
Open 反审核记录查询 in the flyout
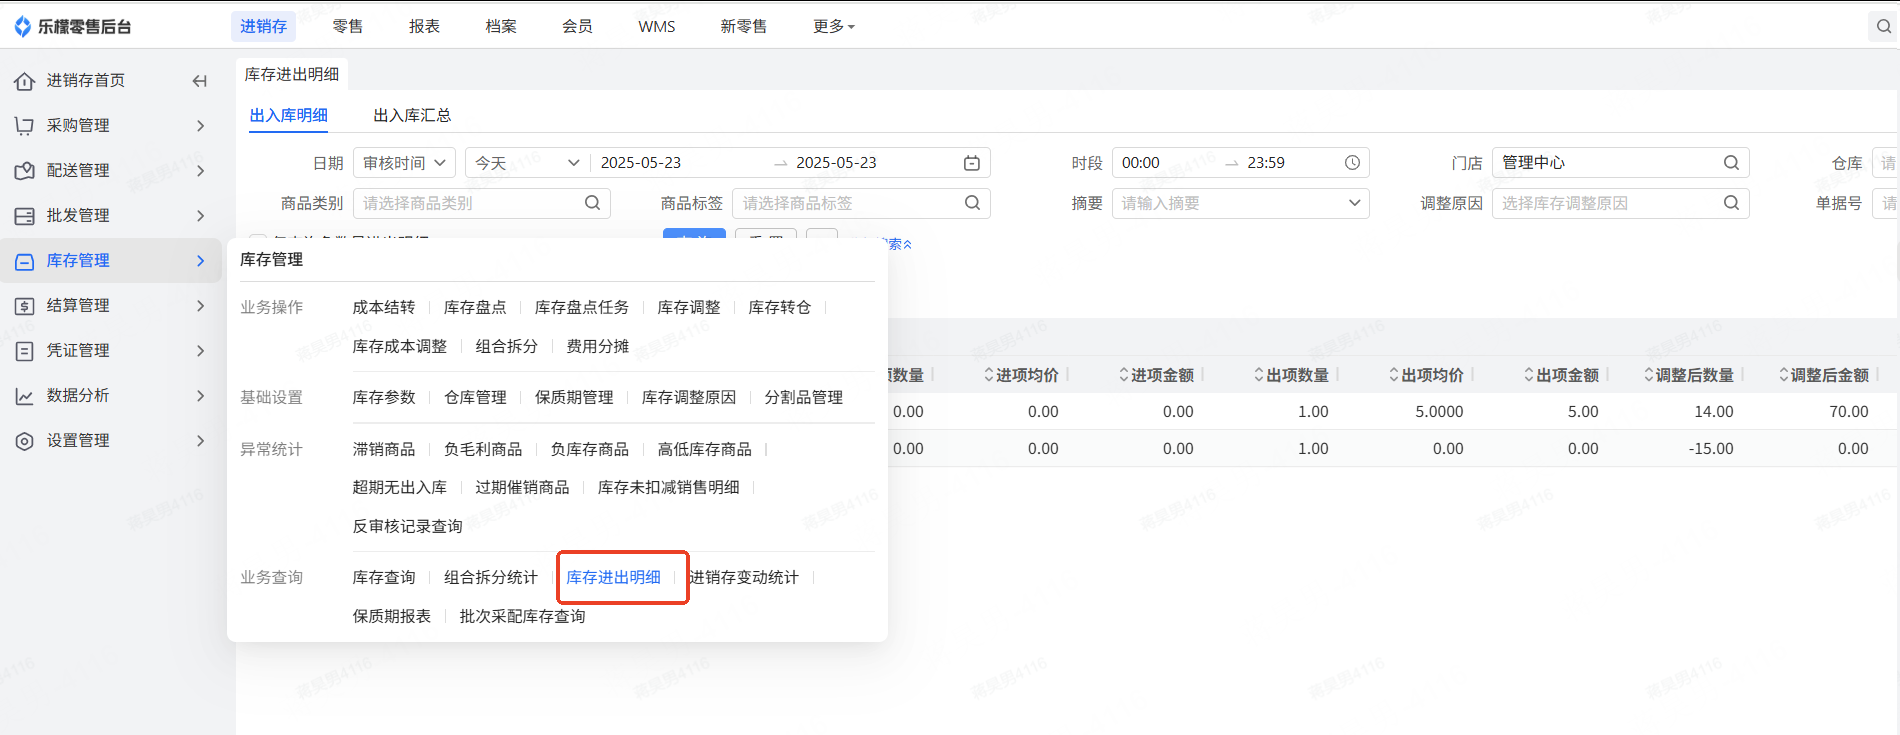pos(408,527)
